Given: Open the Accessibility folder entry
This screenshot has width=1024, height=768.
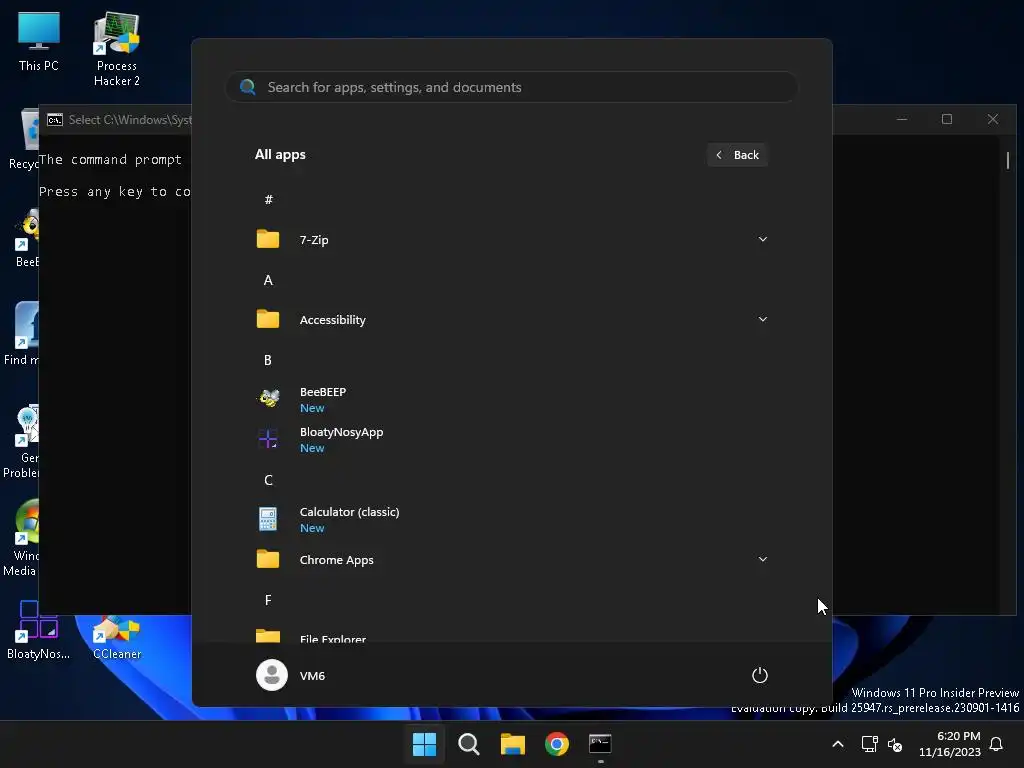Looking at the screenshot, I should (x=511, y=319).
